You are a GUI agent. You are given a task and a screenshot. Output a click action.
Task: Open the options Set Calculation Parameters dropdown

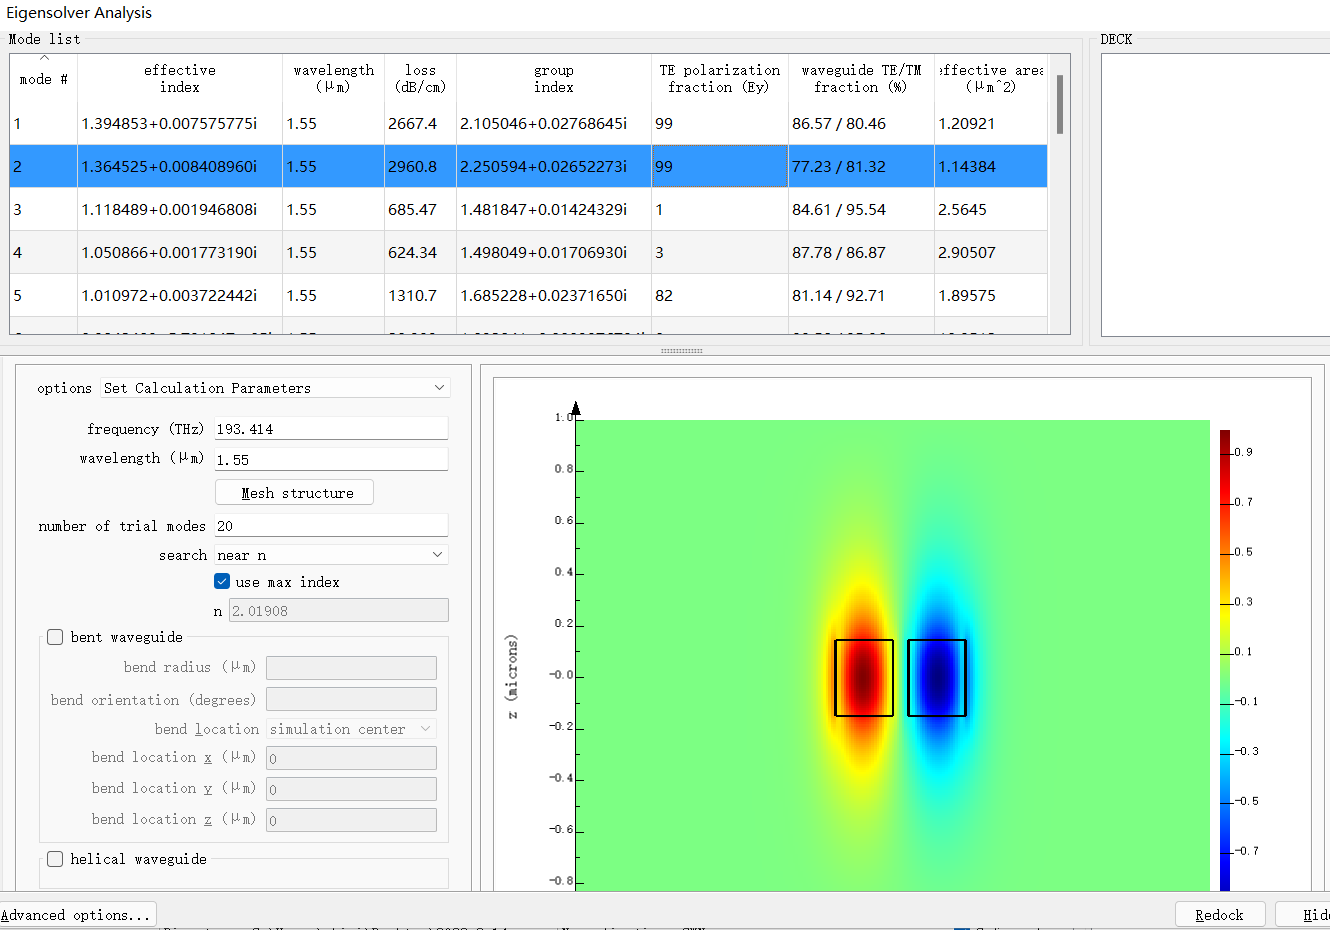coord(275,388)
